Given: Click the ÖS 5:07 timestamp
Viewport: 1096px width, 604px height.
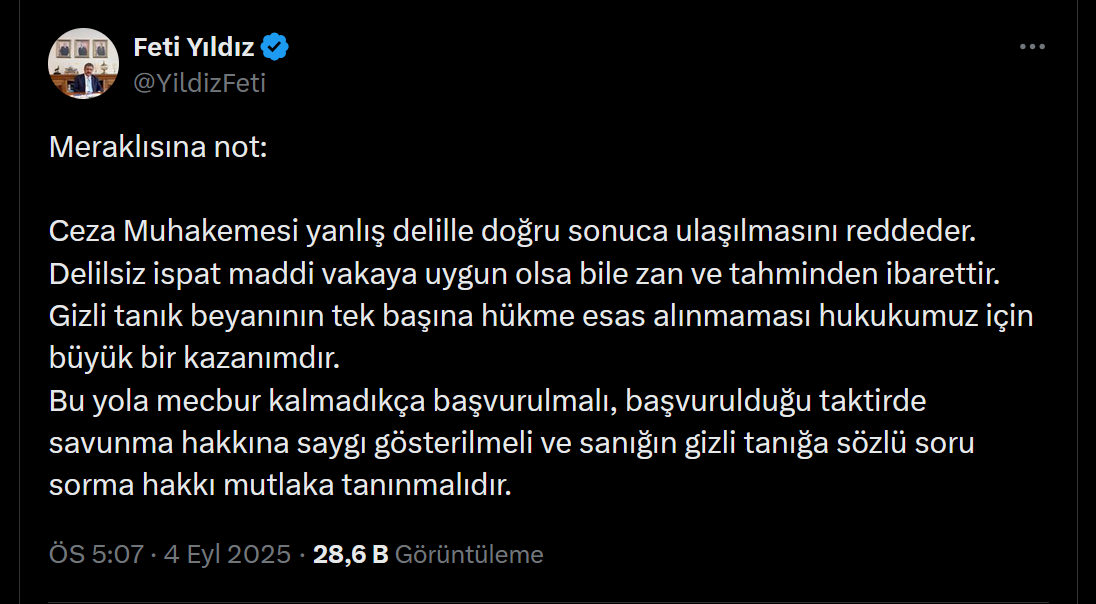Looking at the screenshot, I should point(97,555).
